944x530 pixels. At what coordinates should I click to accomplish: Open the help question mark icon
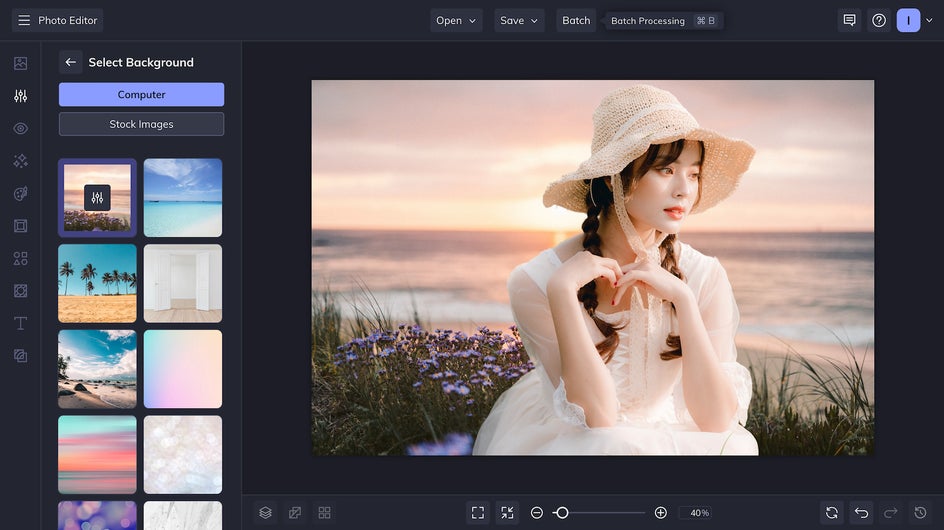point(879,20)
